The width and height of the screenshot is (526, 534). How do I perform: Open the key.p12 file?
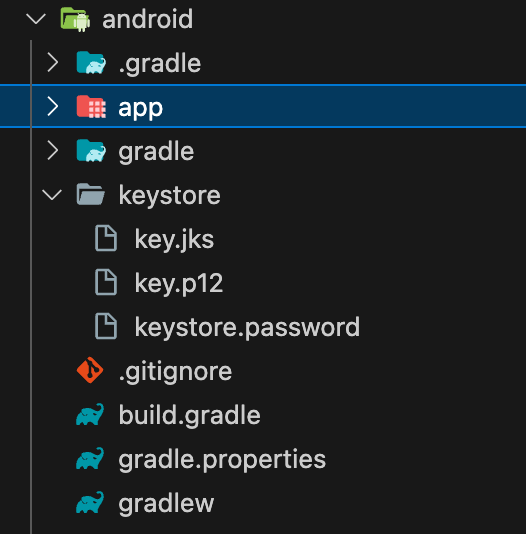[x=179, y=284]
